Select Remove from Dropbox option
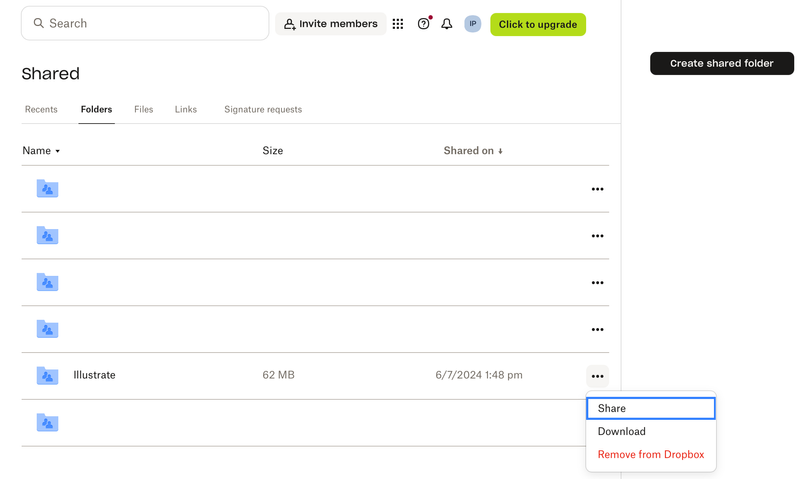This screenshot has height=479, width=800. point(650,454)
